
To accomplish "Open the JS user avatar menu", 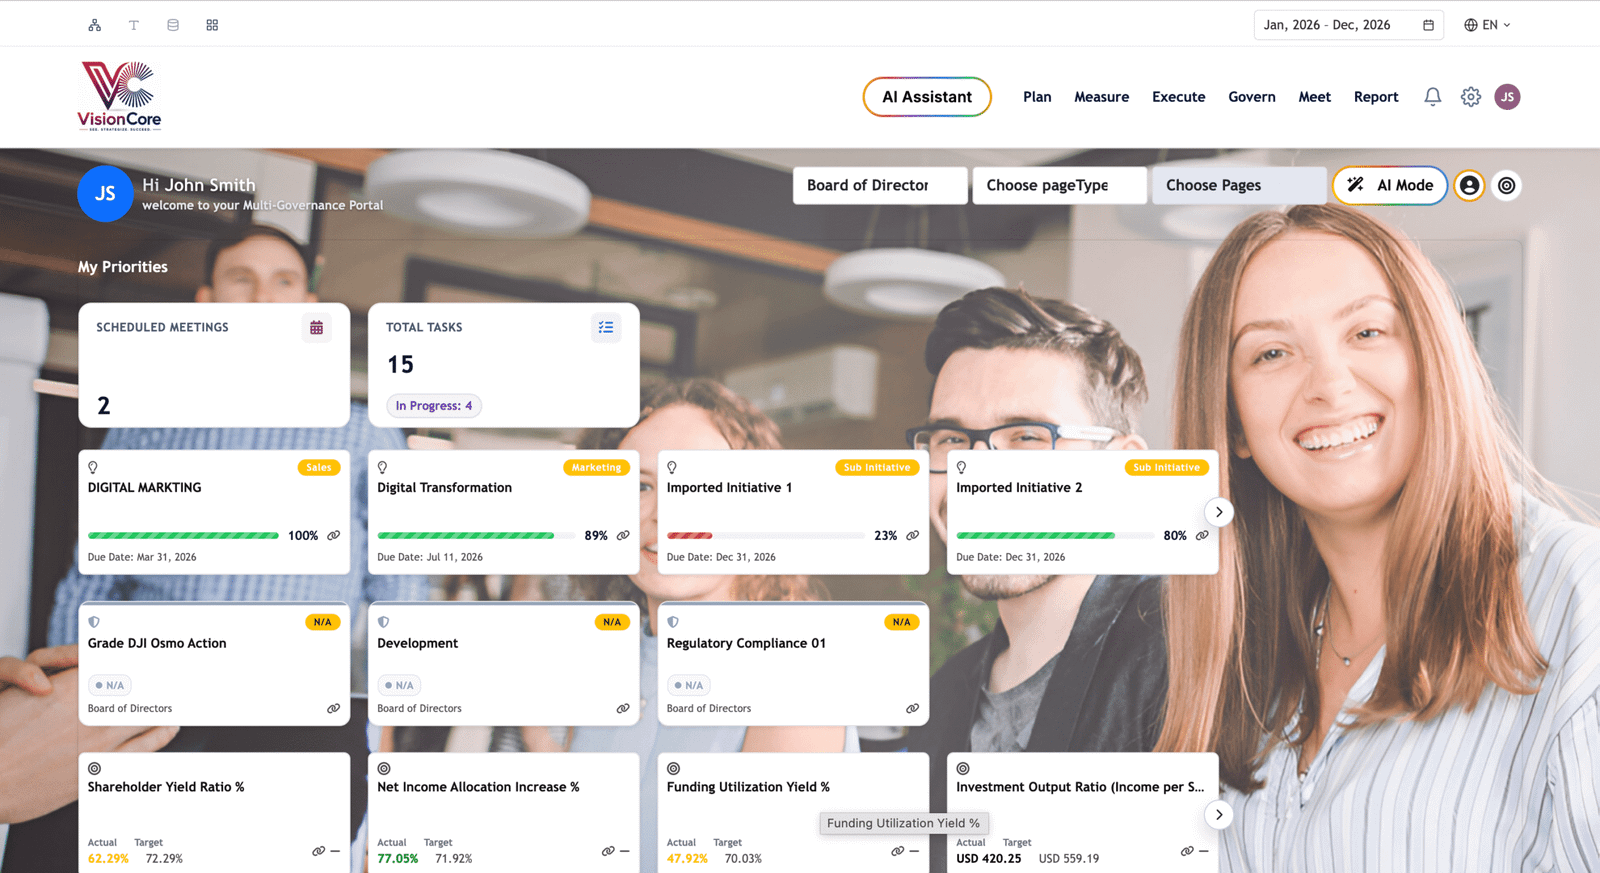I will pos(1507,97).
